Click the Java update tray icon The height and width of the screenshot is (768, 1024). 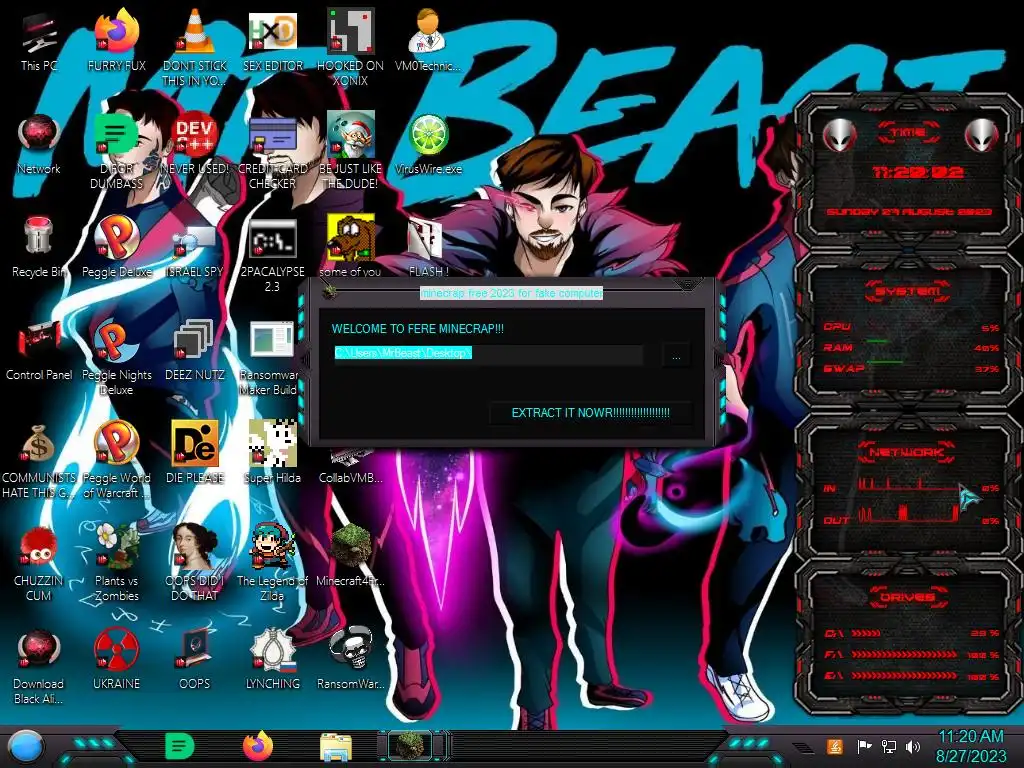click(835, 746)
